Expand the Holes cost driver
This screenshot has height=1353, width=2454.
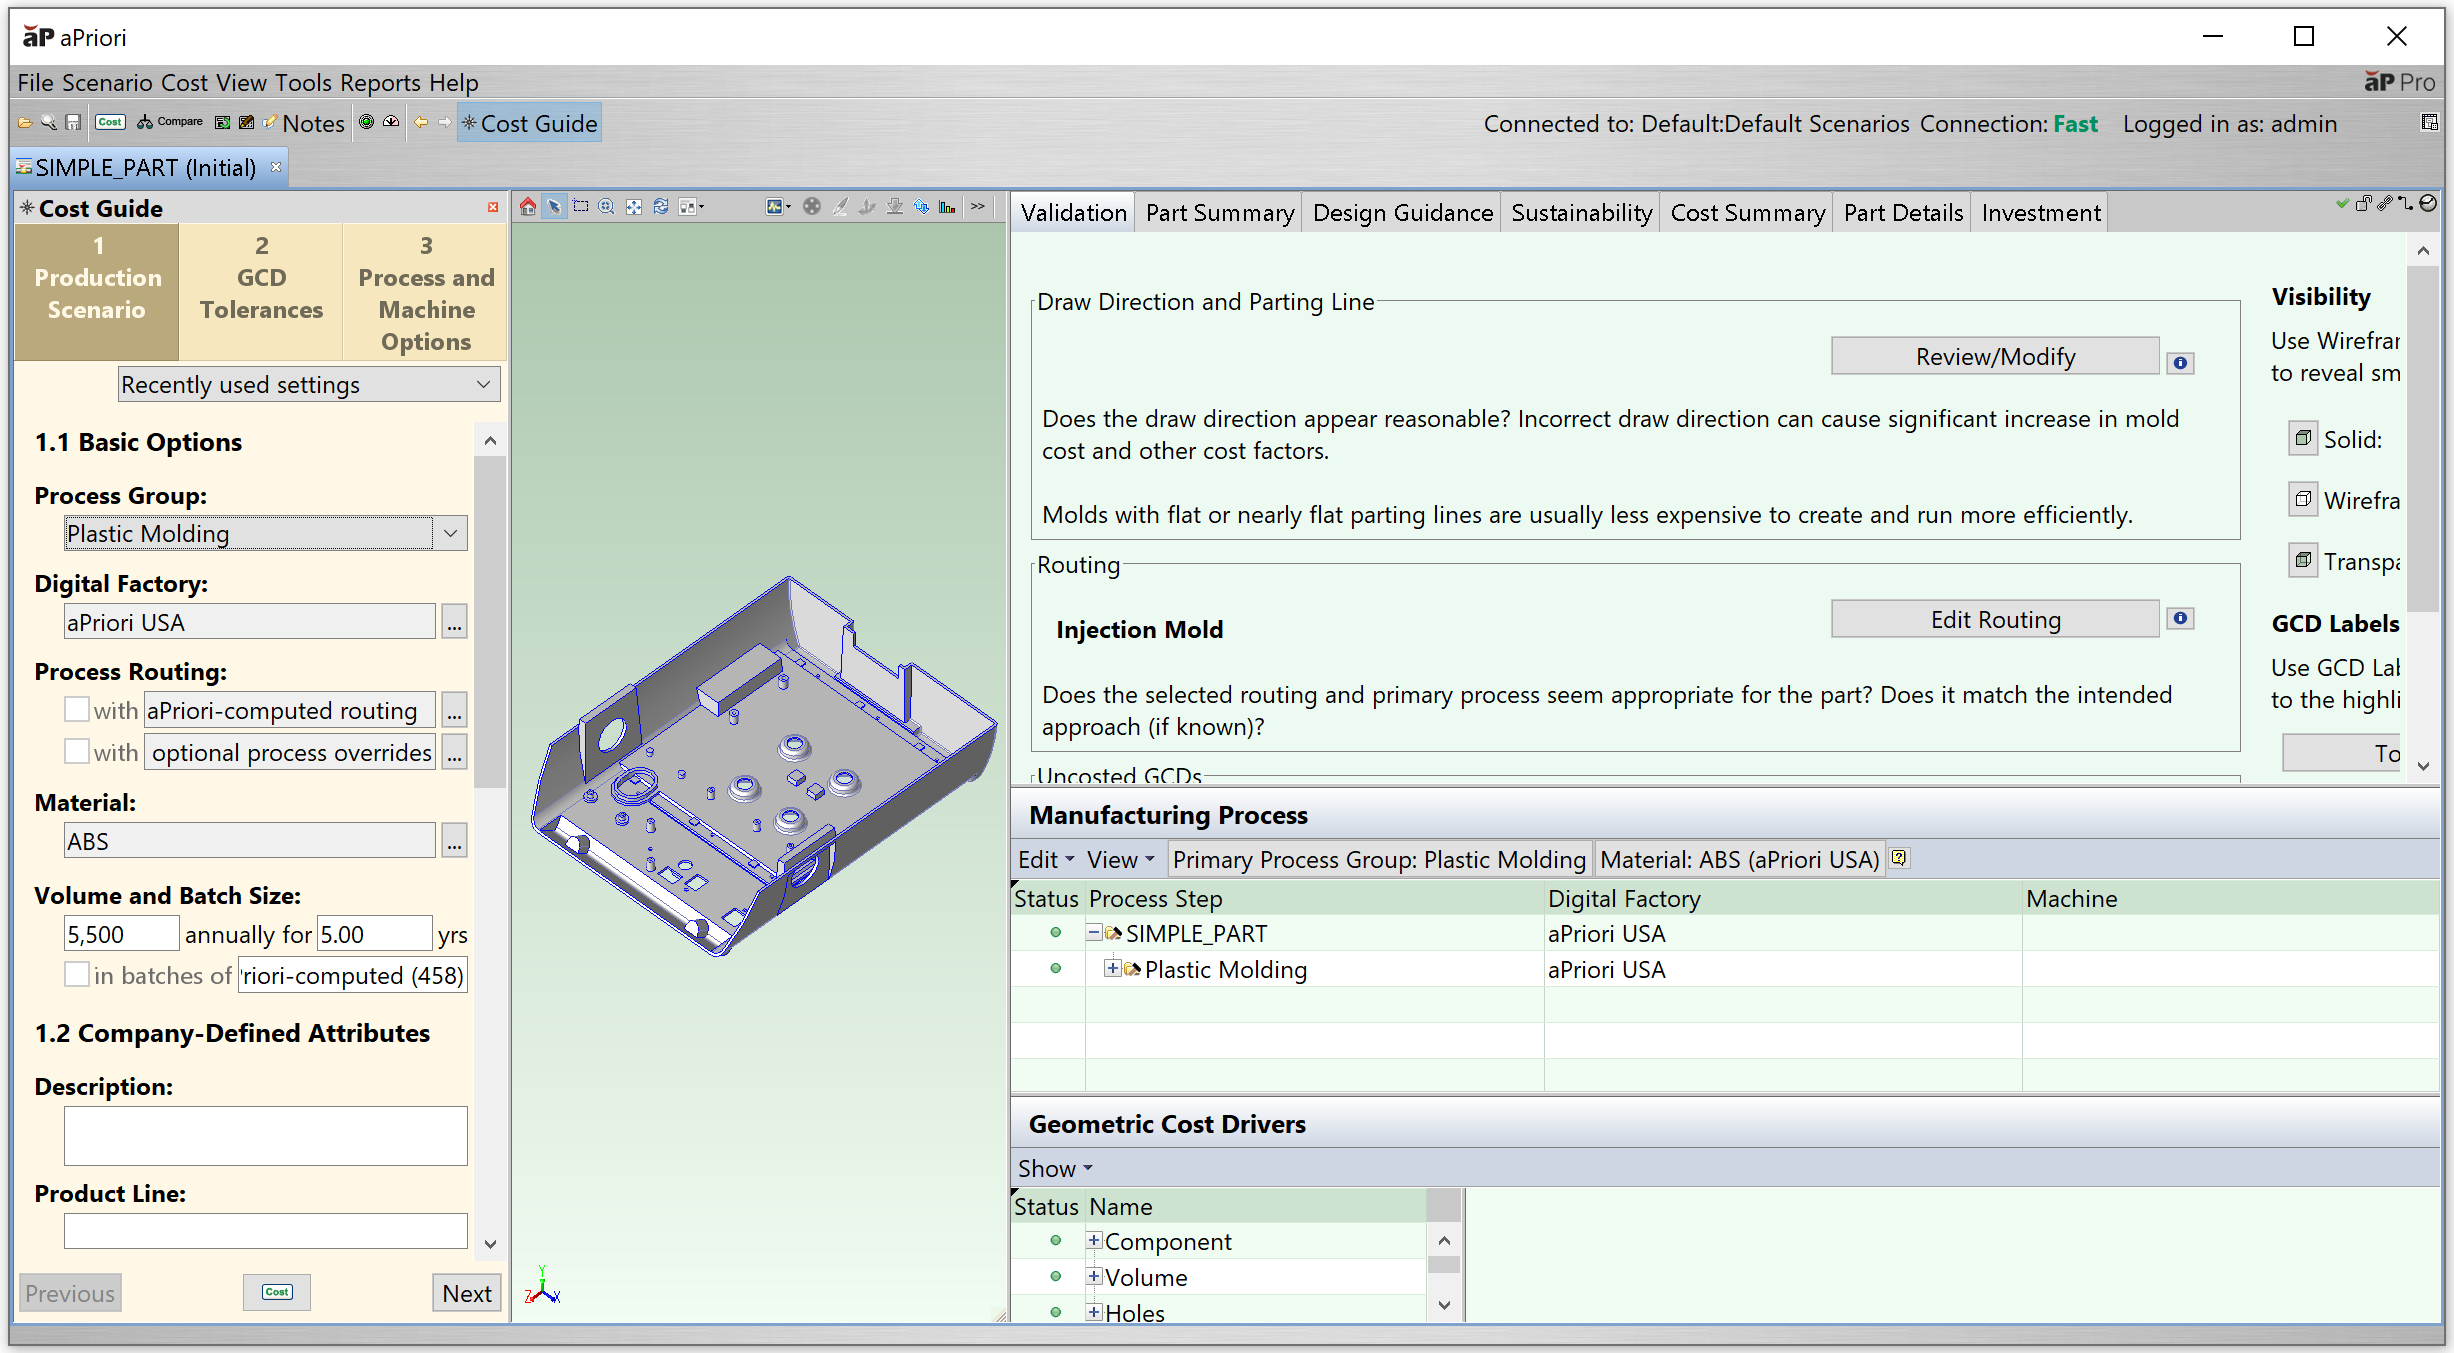pos(1095,1312)
